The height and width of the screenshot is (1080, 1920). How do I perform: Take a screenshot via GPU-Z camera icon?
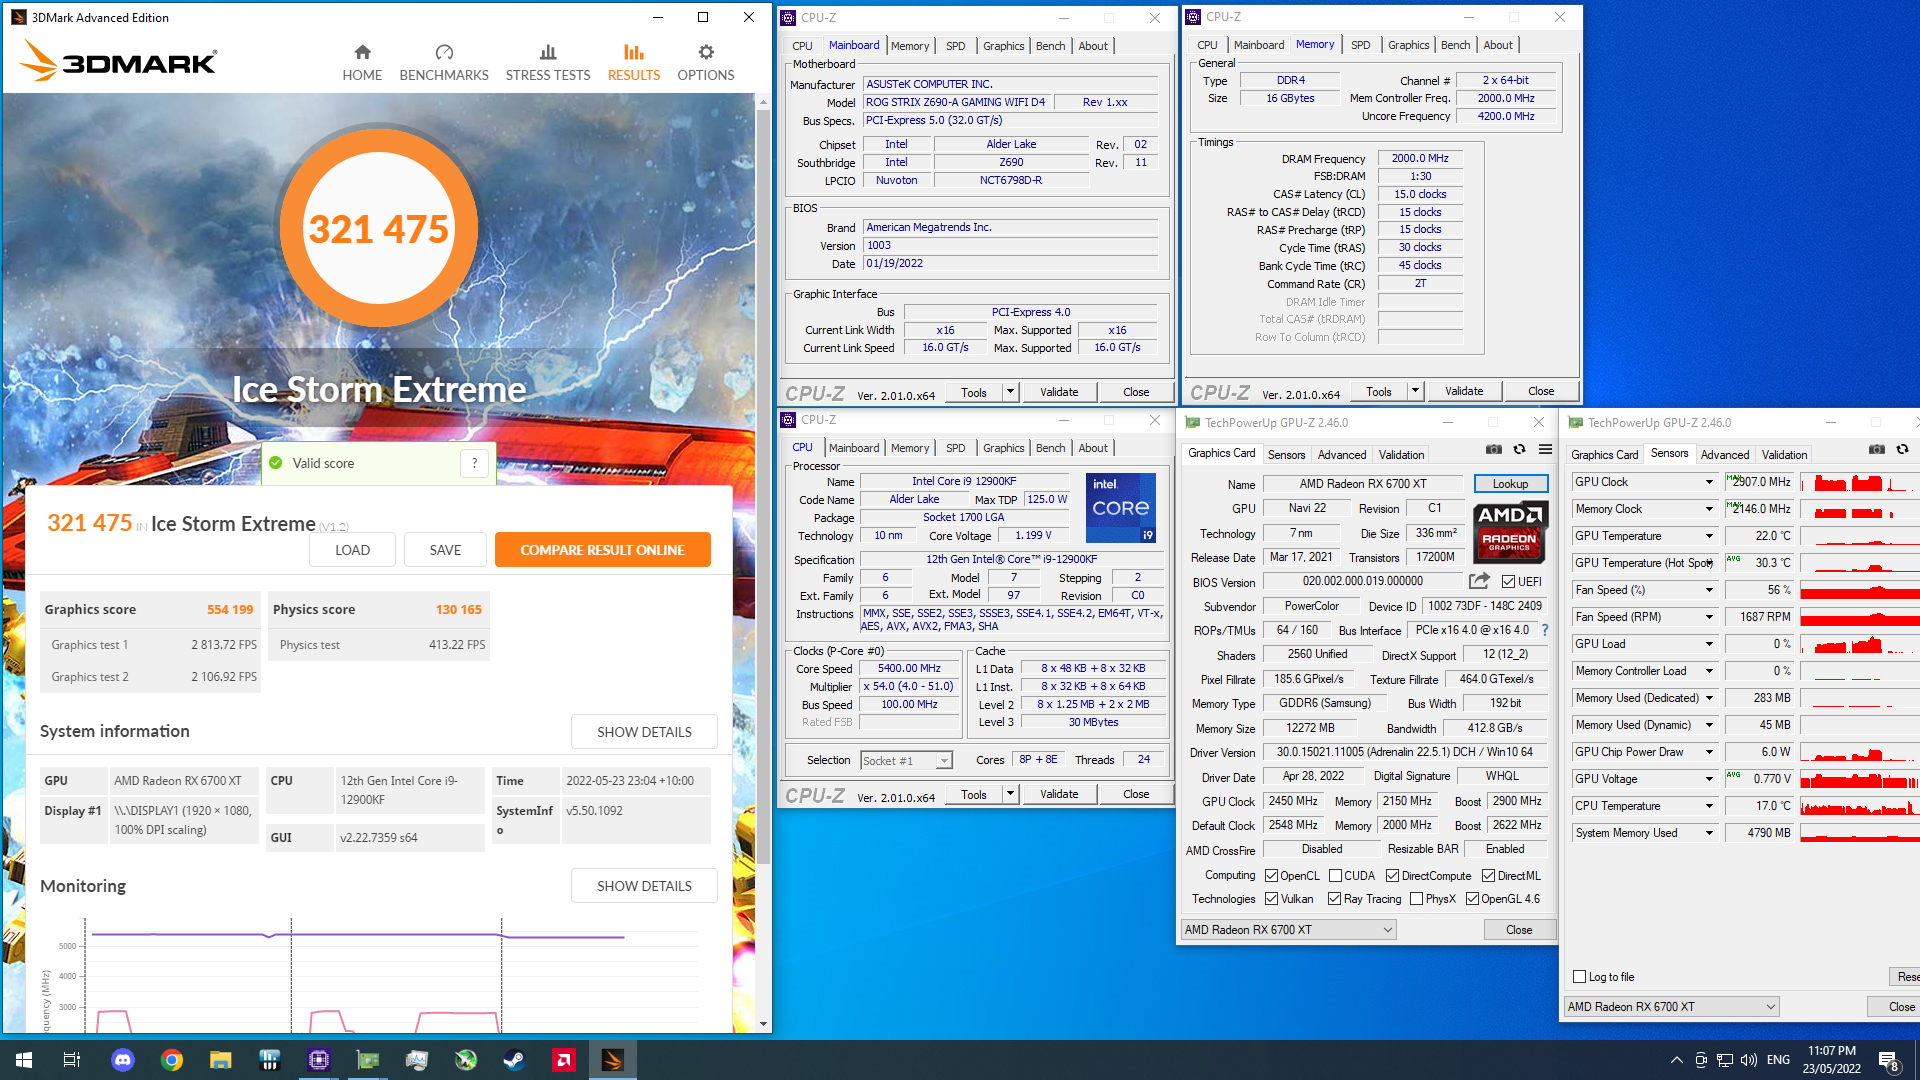(x=1494, y=449)
